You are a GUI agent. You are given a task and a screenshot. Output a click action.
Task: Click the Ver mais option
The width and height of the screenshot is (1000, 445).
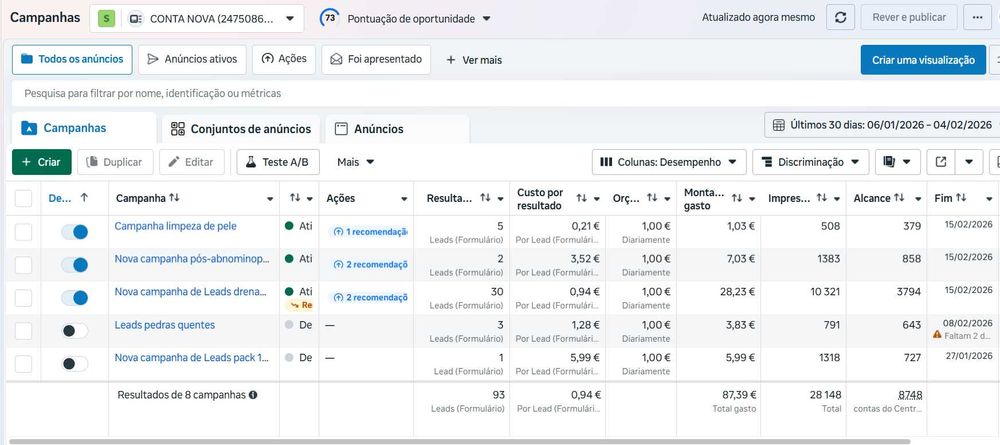pyautogui.click(x=474, y=60)
